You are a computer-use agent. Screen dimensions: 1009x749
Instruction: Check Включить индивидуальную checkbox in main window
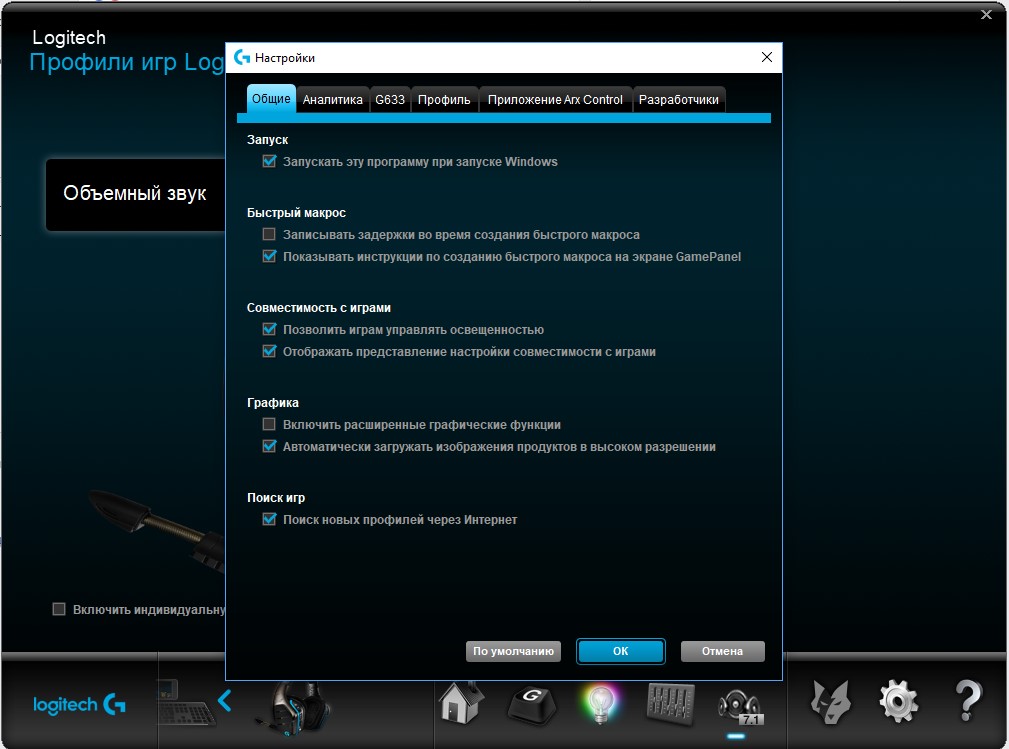tap(59, 609)
